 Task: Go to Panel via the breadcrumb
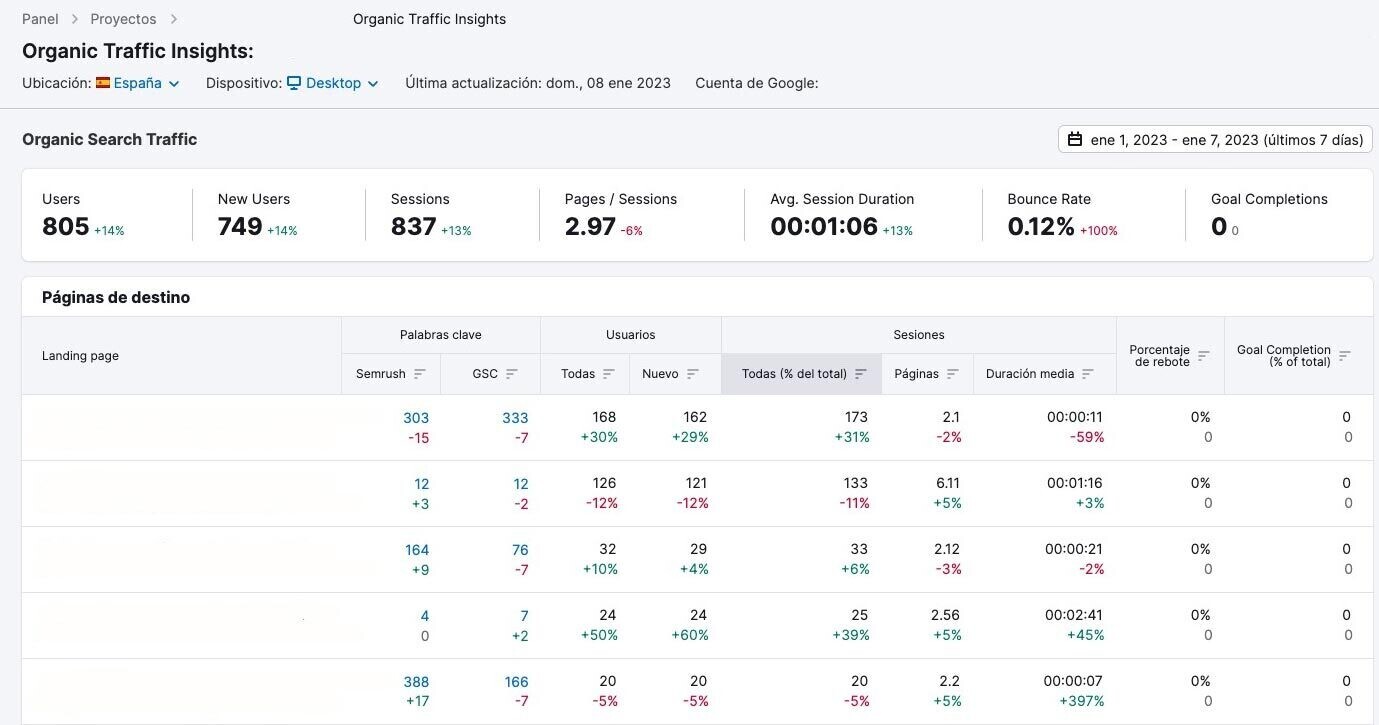pyautogui.click(x=40, y=18)
